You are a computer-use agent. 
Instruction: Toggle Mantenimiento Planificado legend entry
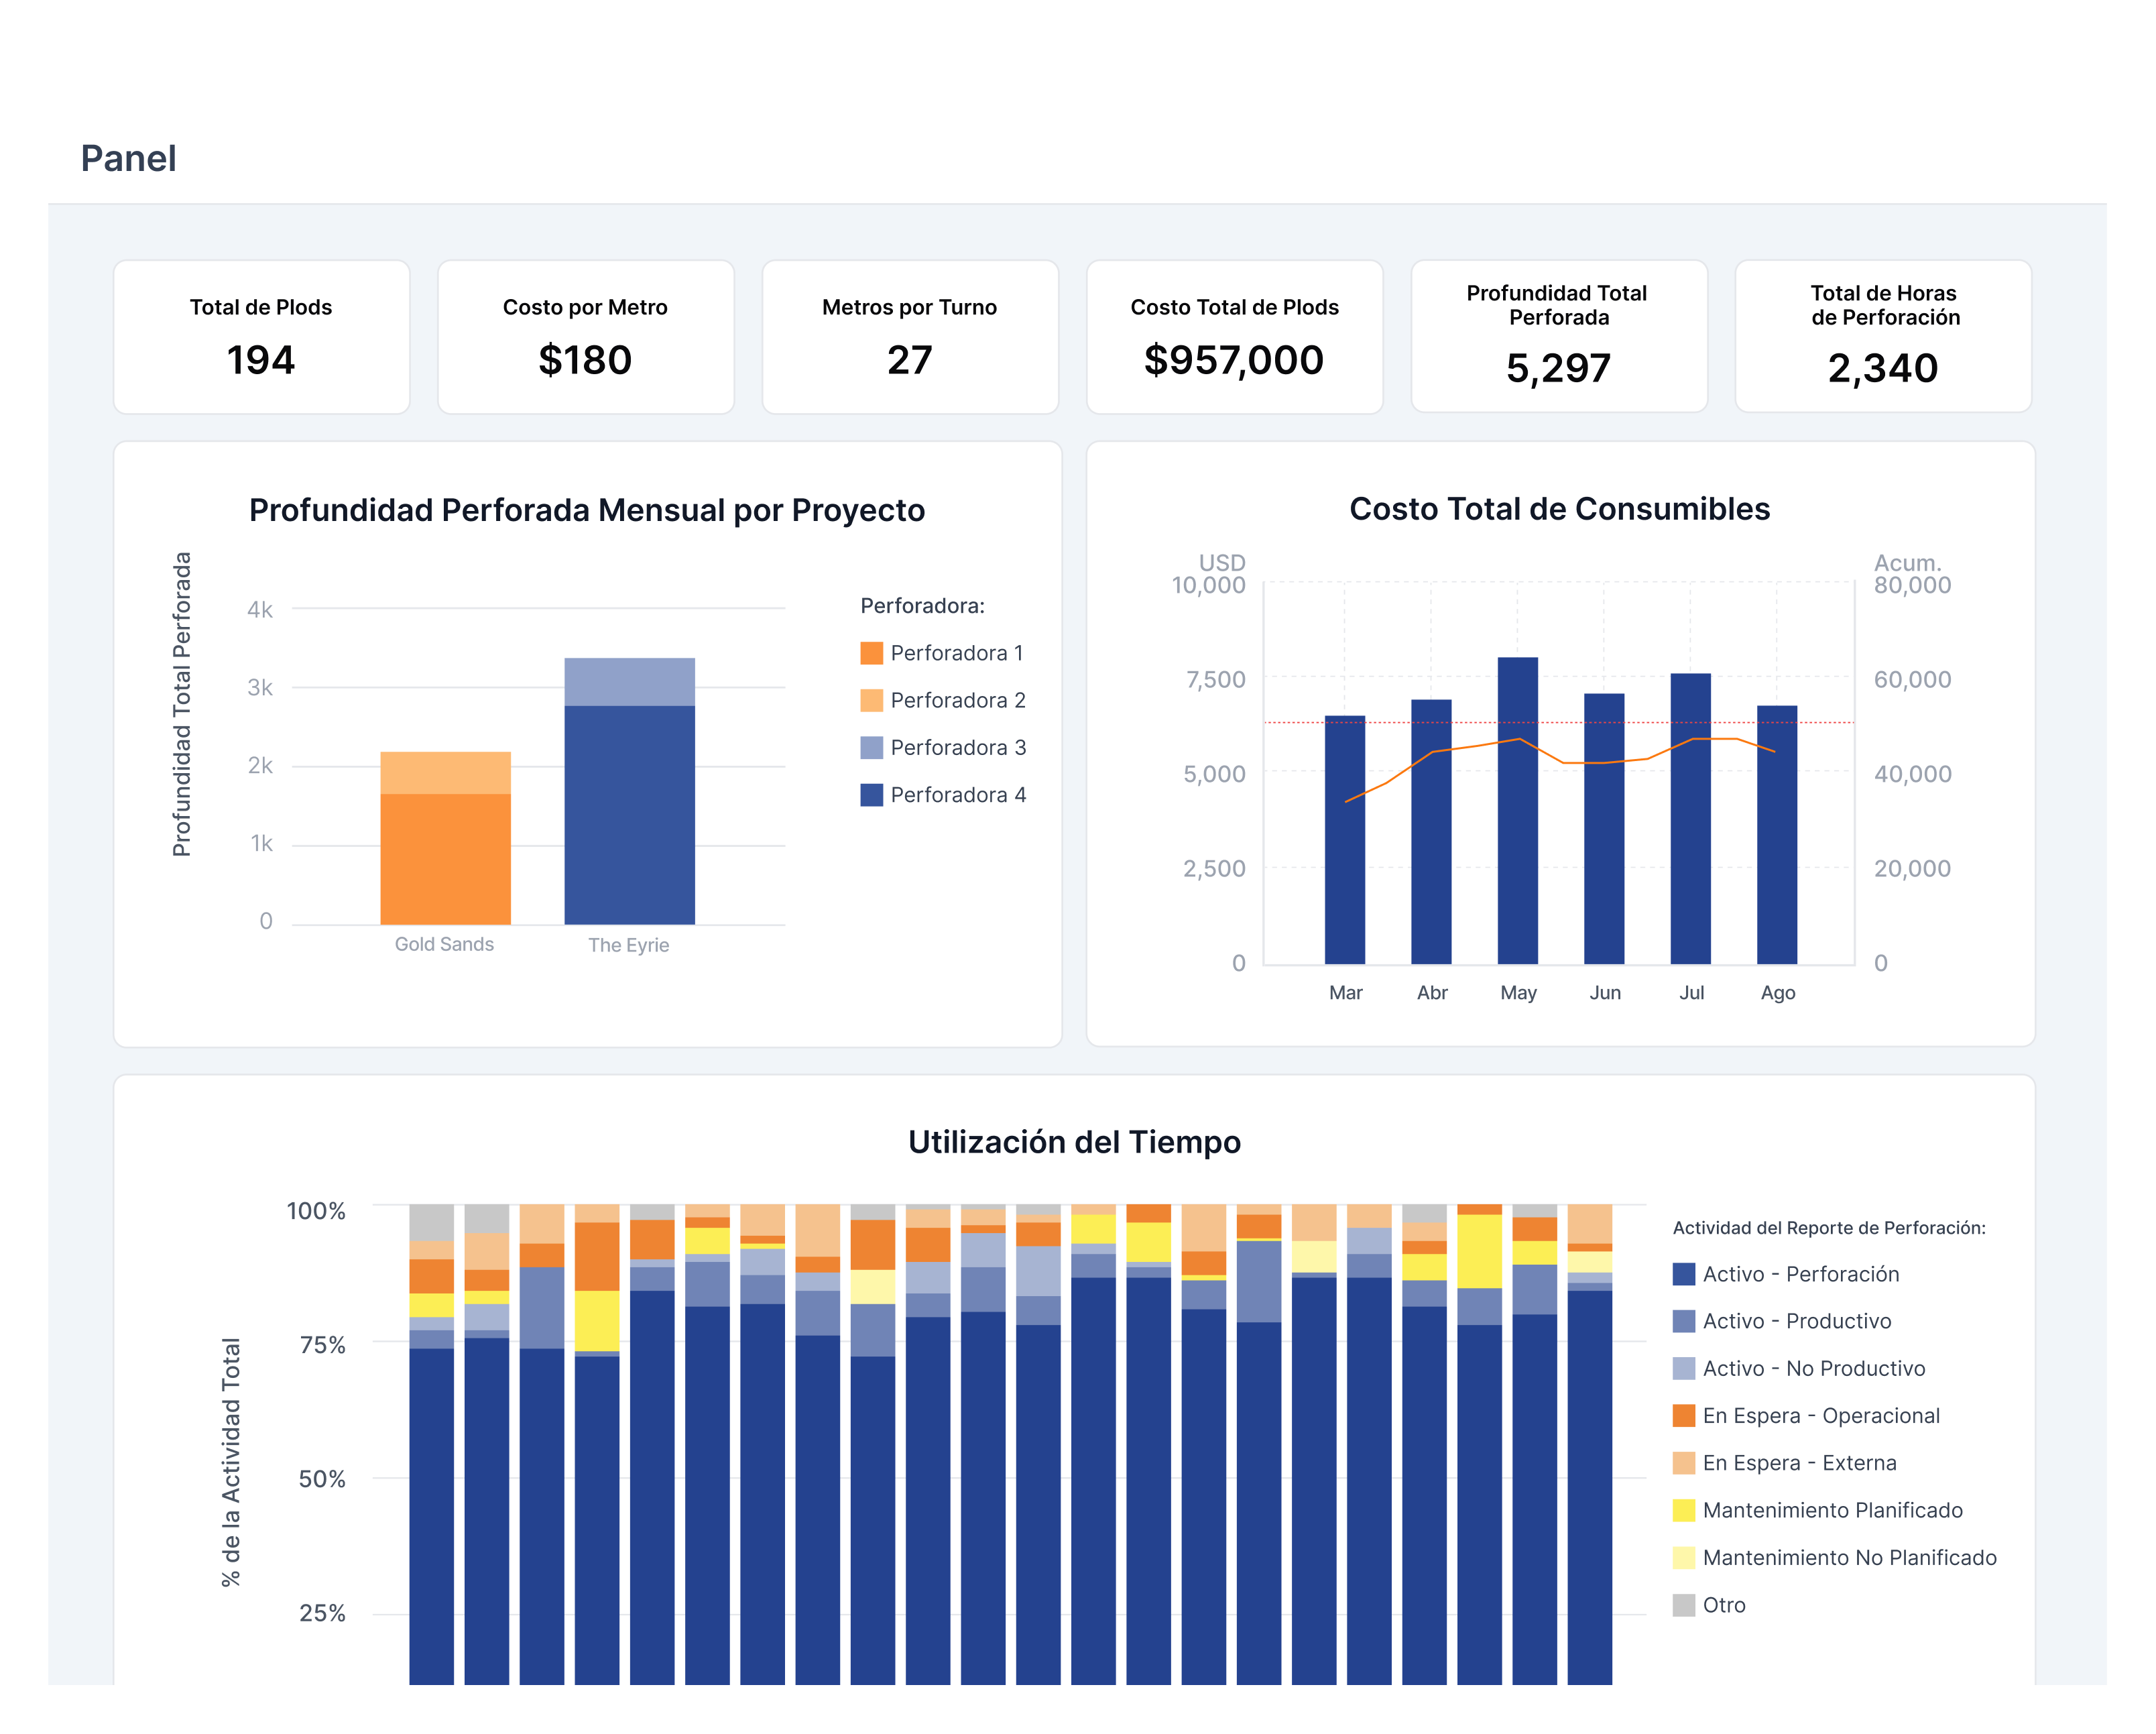[x=1817, y=1510]
